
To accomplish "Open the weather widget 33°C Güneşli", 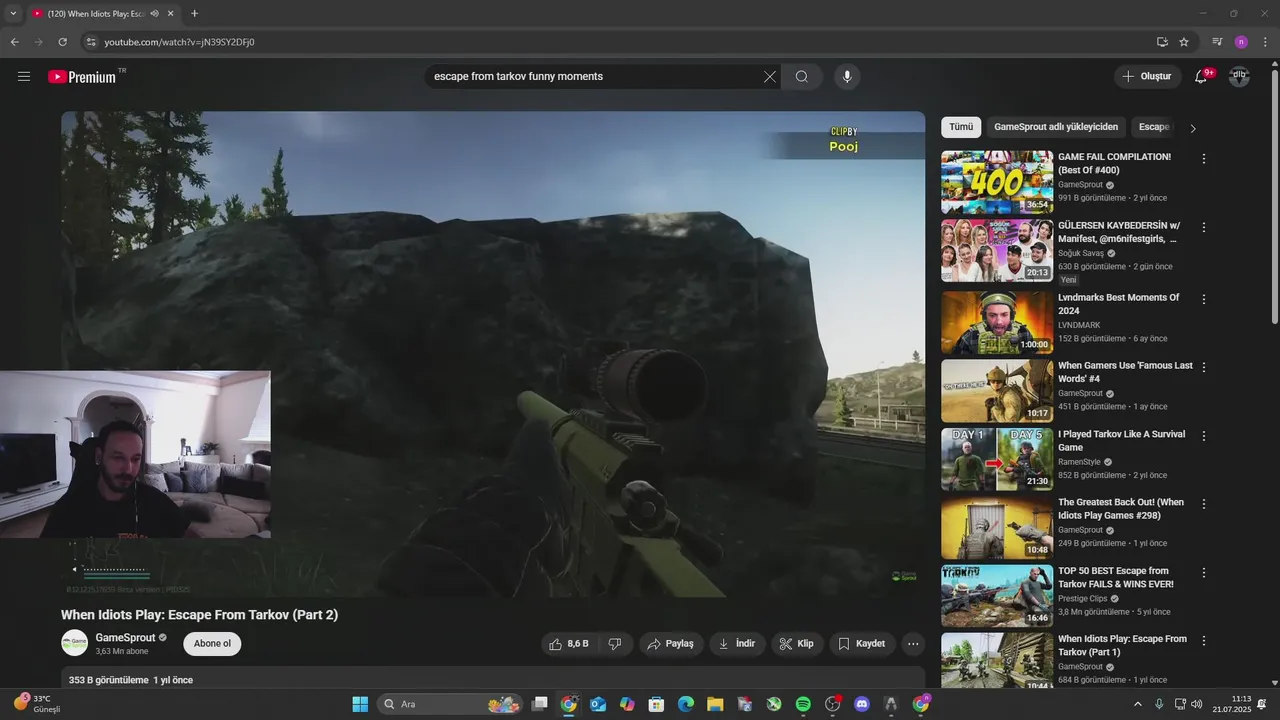I will click(x=37, y=704).
